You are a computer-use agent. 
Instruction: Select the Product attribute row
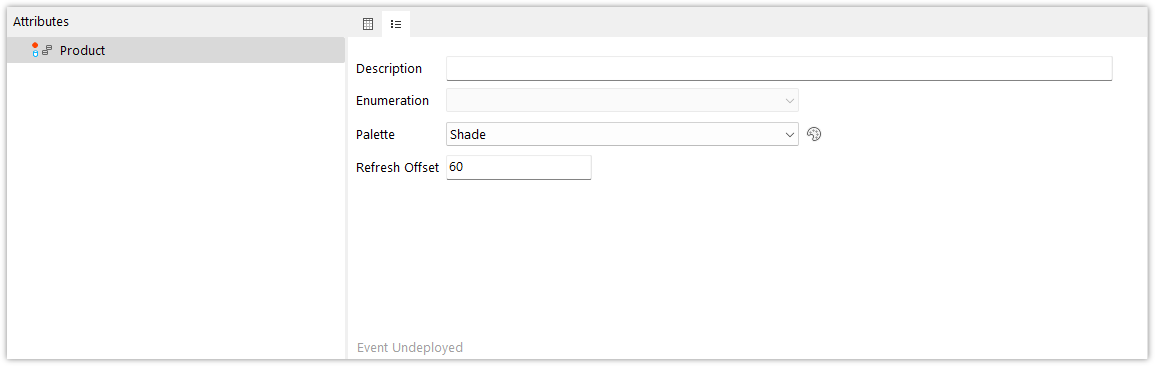click(176, 50)
